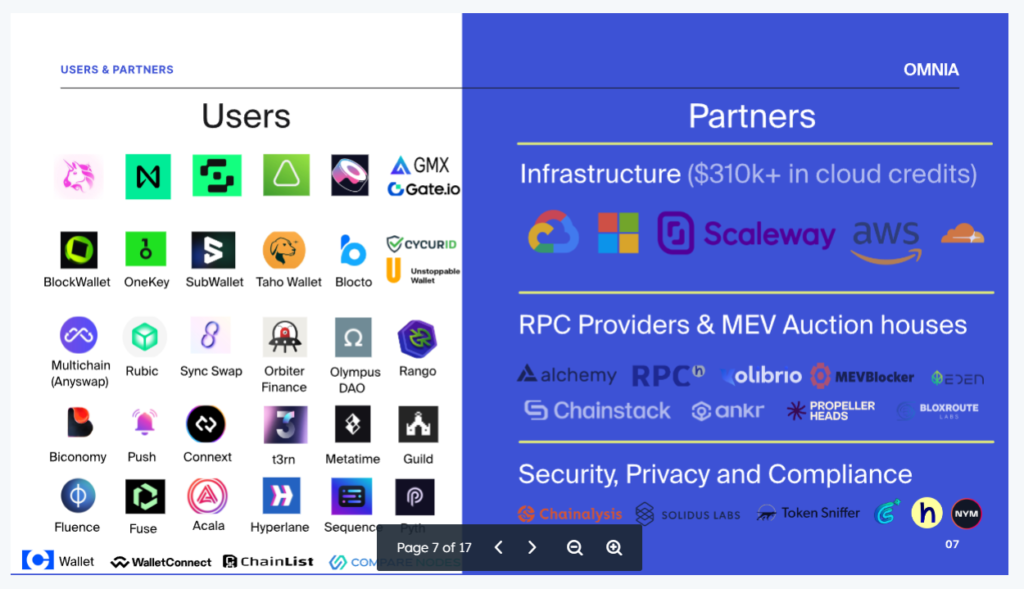The image size is (1024, 589).
Task: Click the USERS & PARTNERS header label
Action: 117,69
